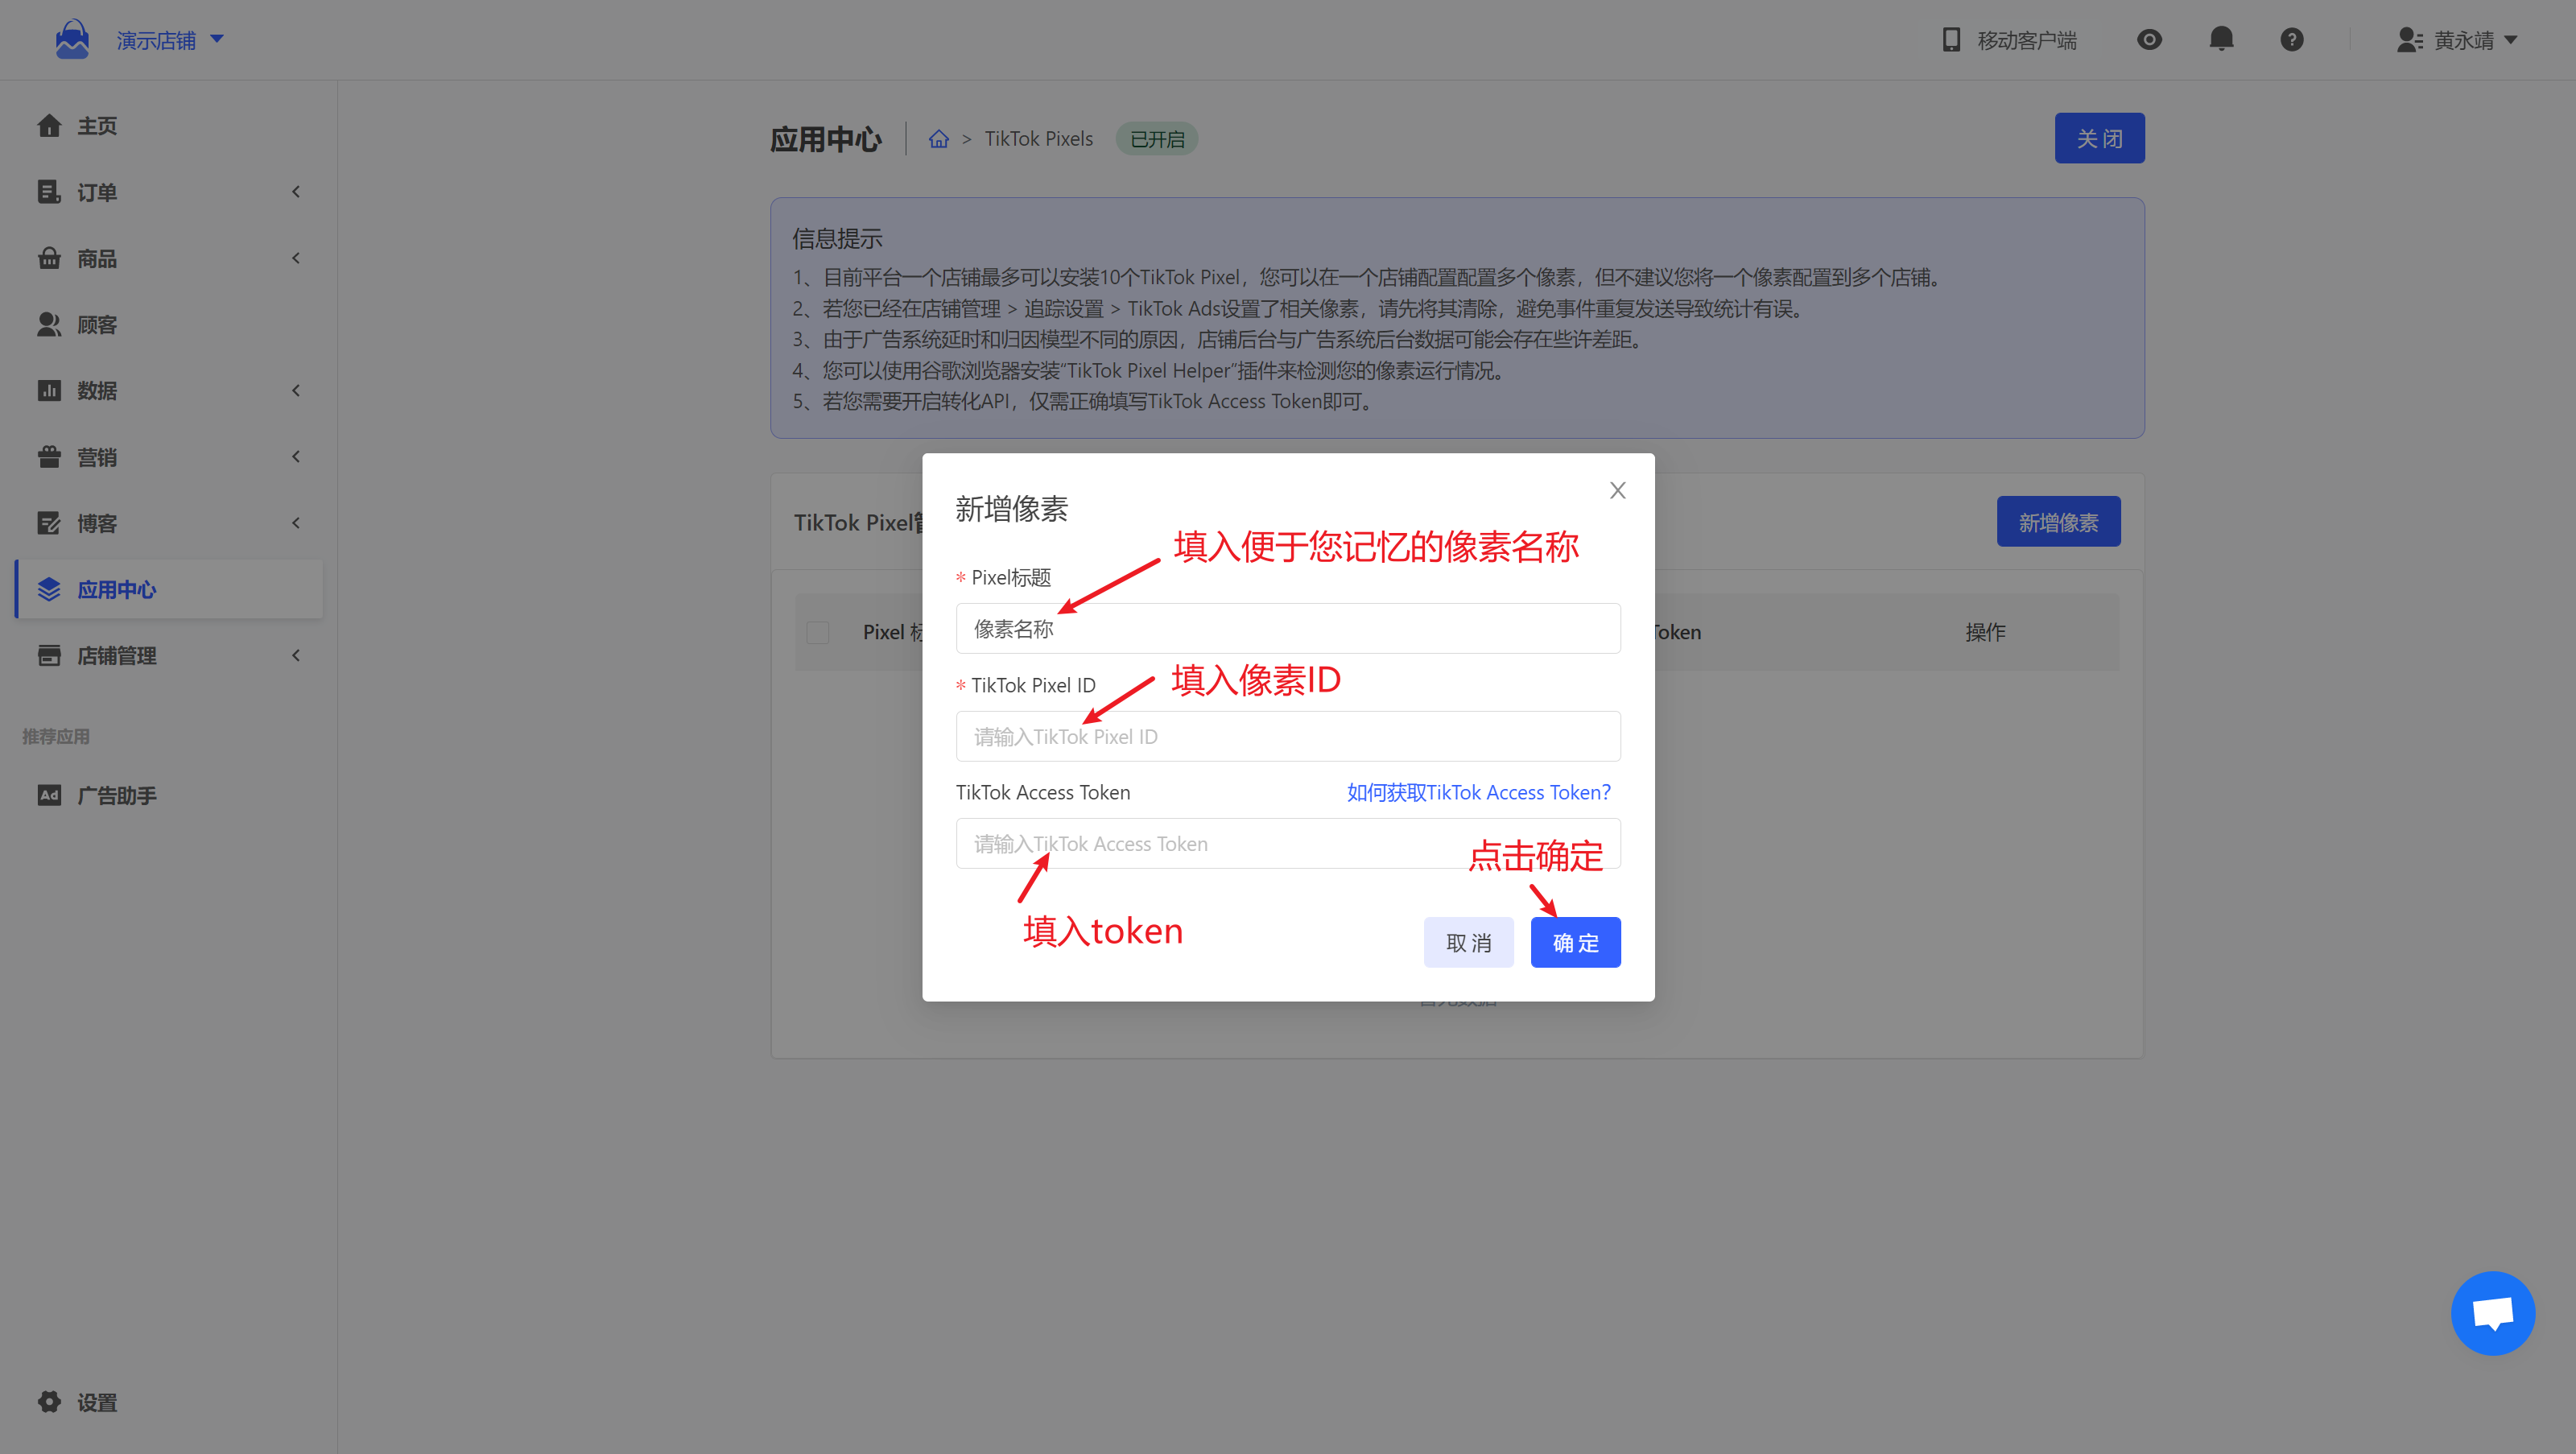Click the layers icon beside 应用中心

(x=49, y=589)
